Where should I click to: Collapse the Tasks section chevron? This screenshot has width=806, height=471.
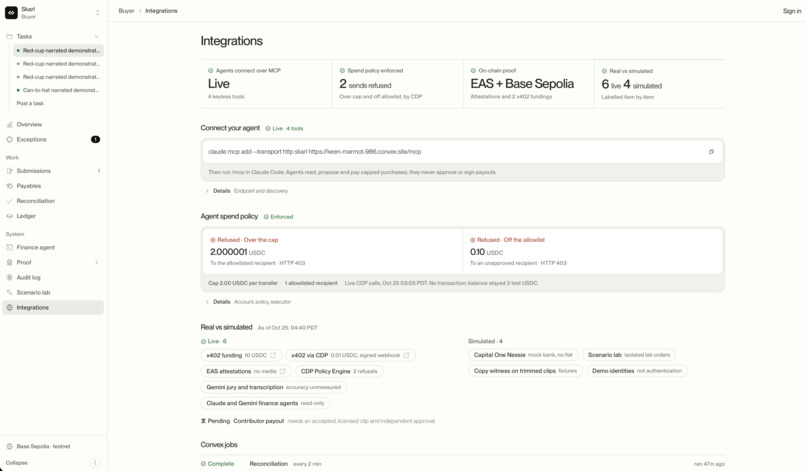96,37
